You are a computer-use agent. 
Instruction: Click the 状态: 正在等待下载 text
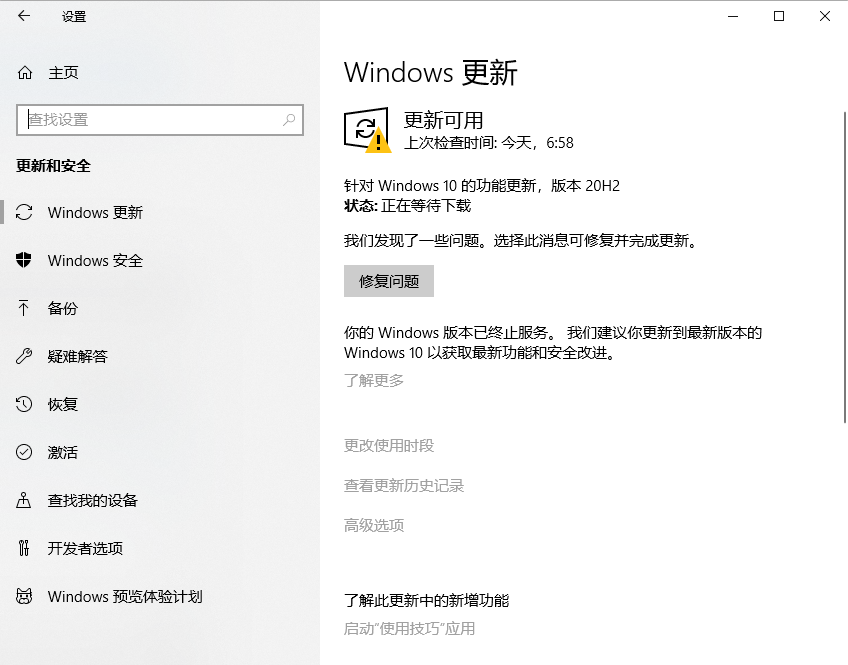tap(407, 206)
